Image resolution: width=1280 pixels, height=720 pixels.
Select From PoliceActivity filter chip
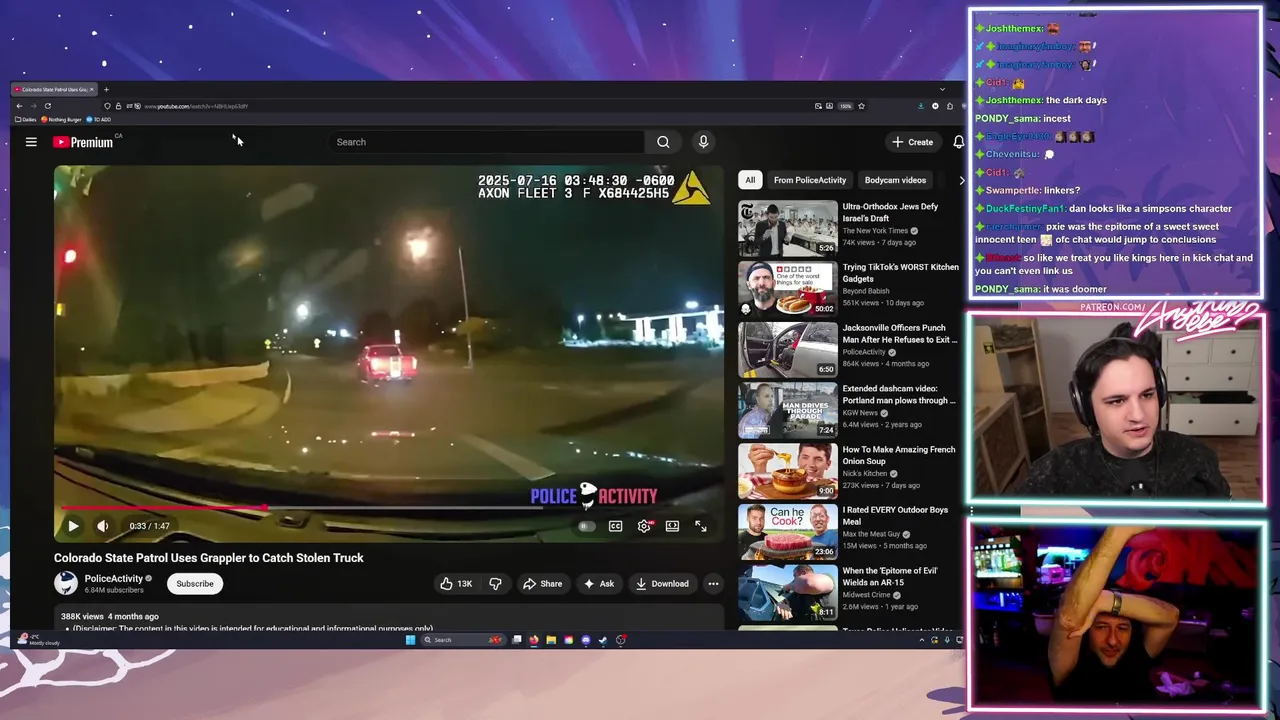coord(810,180)
